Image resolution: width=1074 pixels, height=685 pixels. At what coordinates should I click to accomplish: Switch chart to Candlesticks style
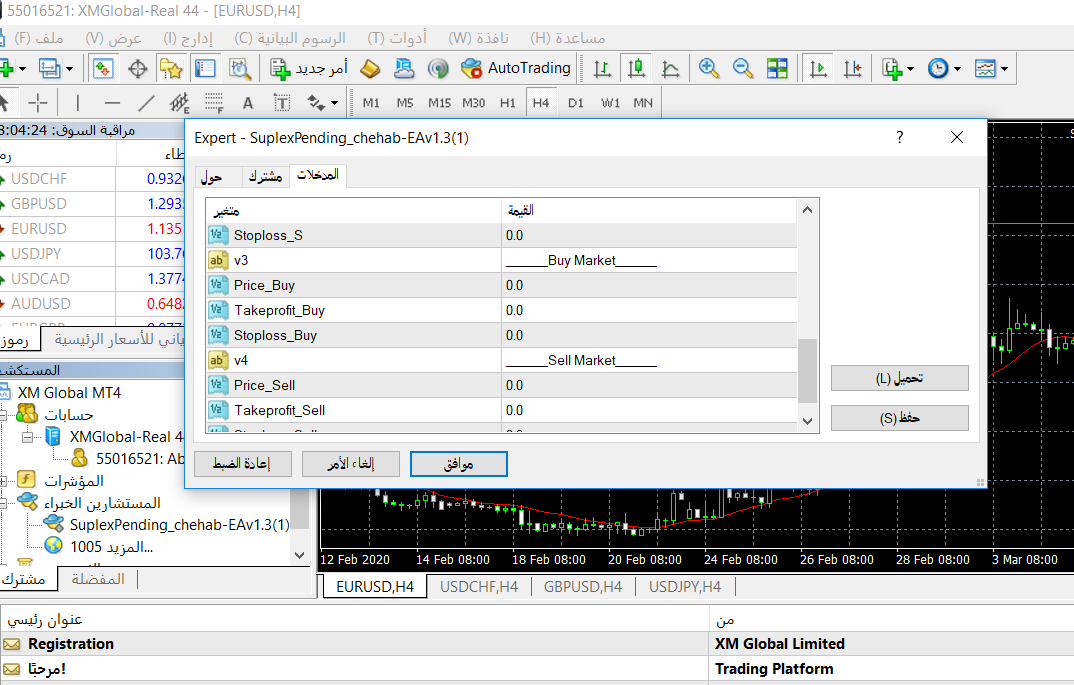pos(636,68)
